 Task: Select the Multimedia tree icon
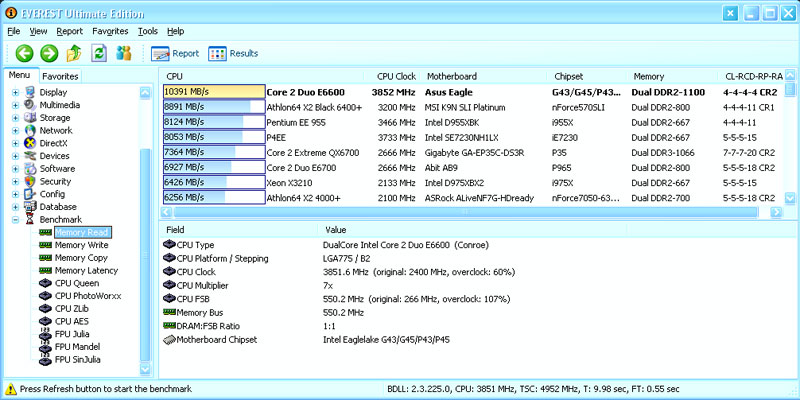[x=30, y=105]
